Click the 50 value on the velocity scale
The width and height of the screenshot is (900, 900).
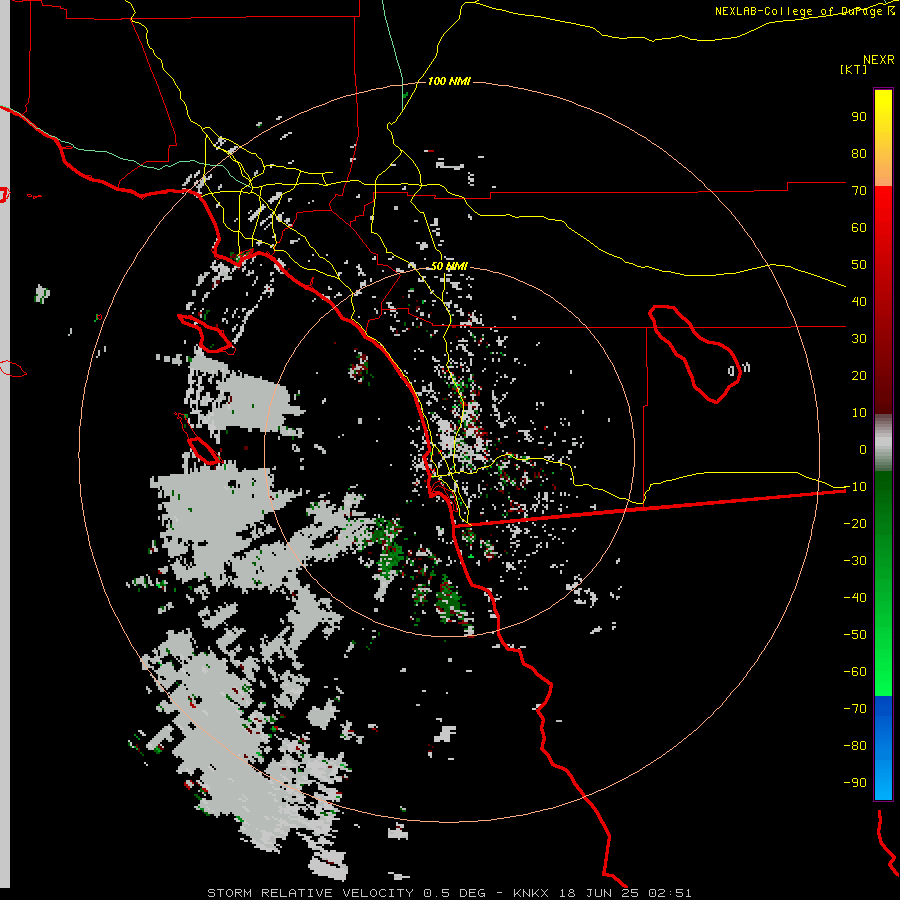pyautogui.click(x=859, y=265)
